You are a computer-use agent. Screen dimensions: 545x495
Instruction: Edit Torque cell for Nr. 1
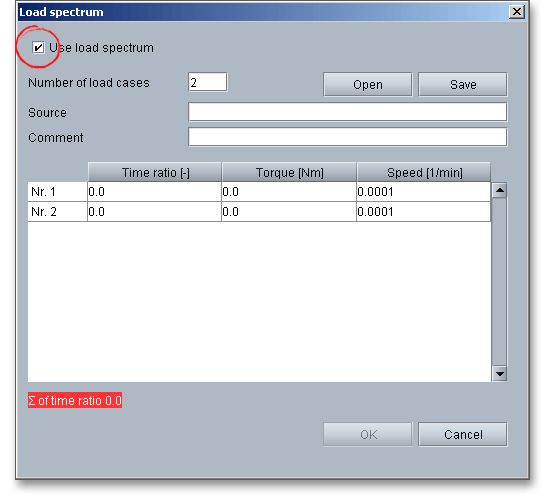point(289,192)
